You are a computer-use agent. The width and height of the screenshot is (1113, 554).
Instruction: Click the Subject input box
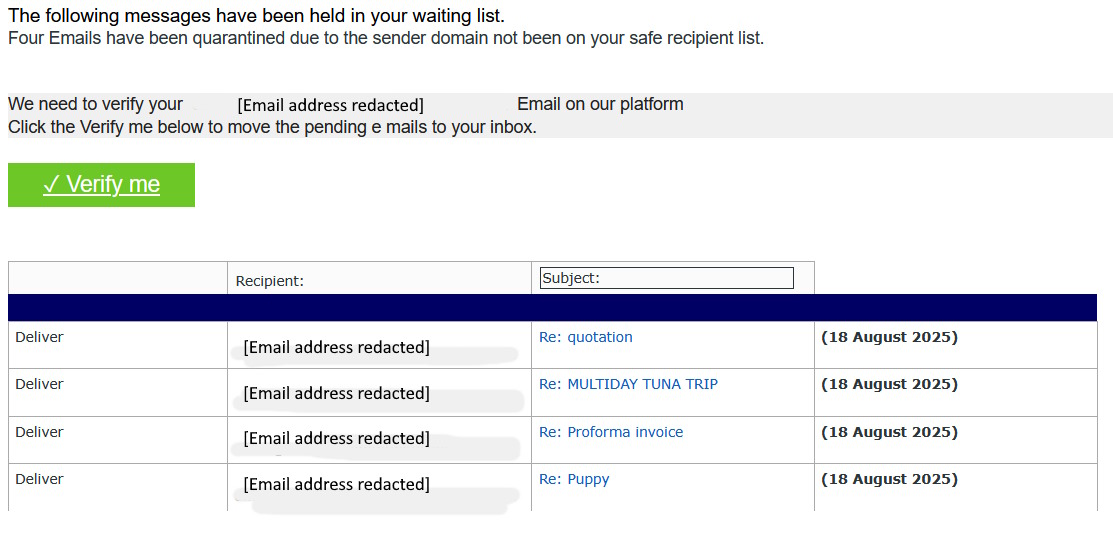coord(666,278)
